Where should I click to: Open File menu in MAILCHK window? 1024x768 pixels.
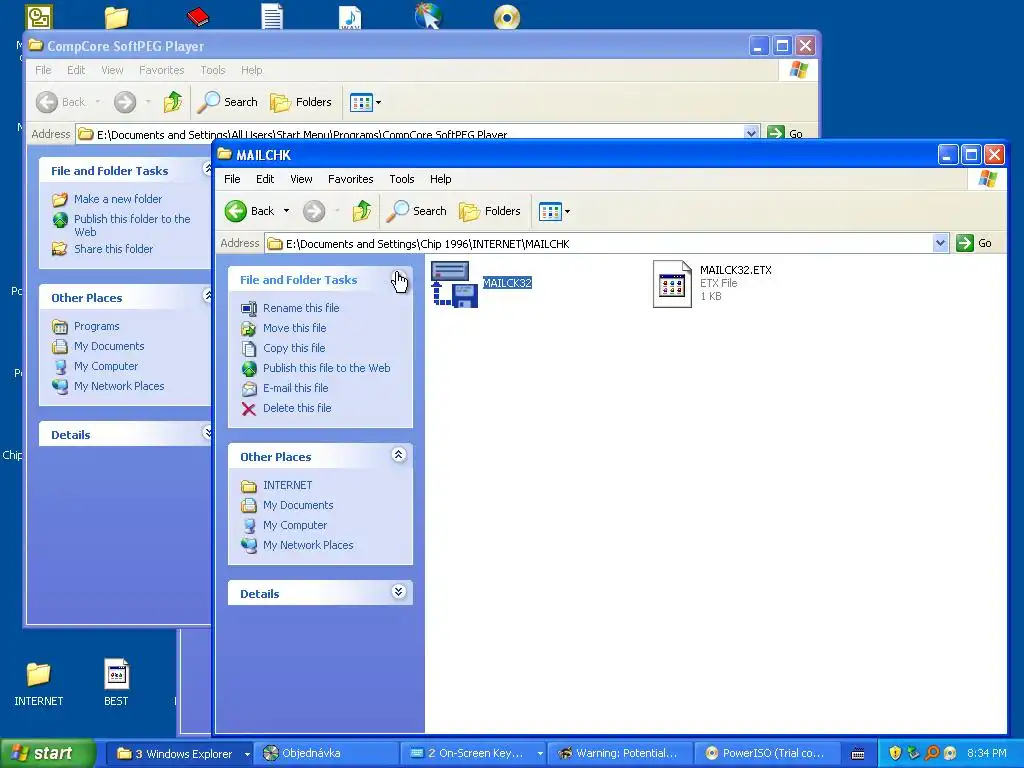232,179
